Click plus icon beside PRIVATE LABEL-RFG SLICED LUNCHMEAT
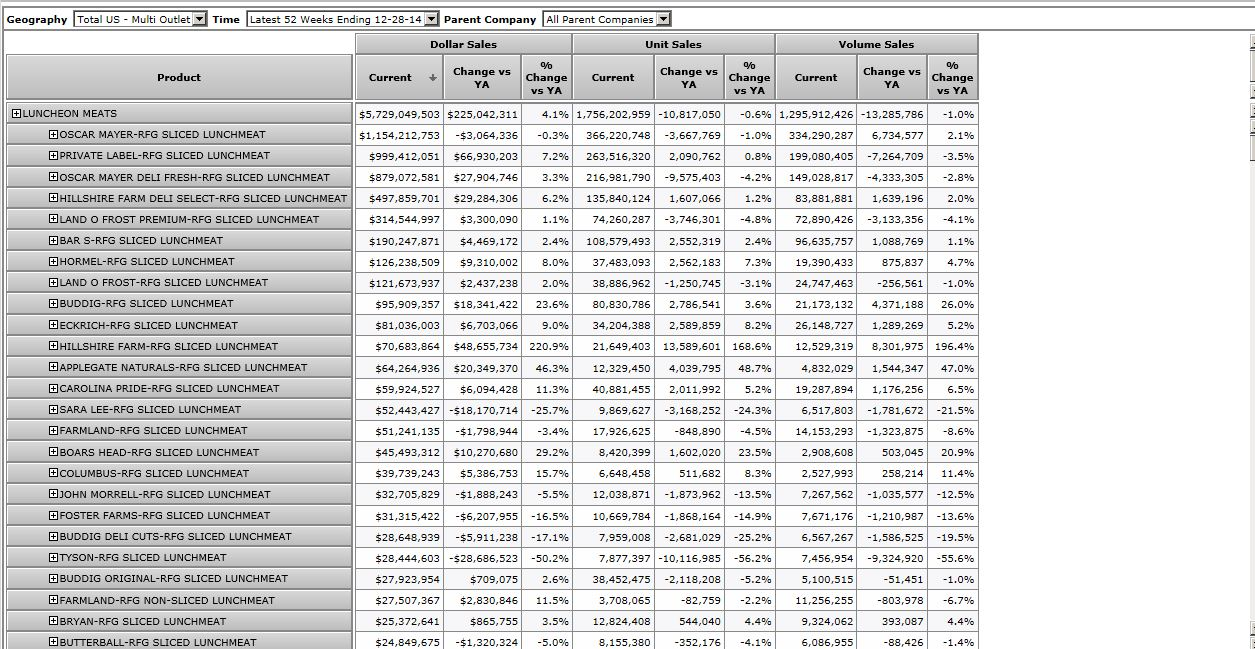Image resolution: width=1255 pixels, height=649 pixels. (x=53, y=156)
